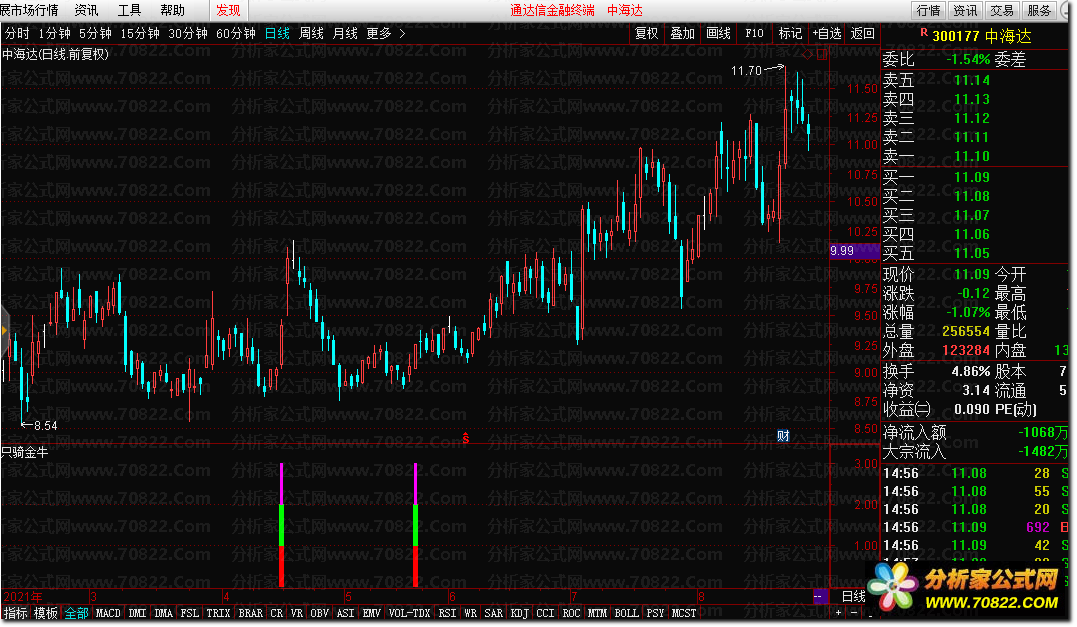Choose the BRAR indicator
Image resolution: width=1077 pixels, height=627 pixels.
point(250,613)
